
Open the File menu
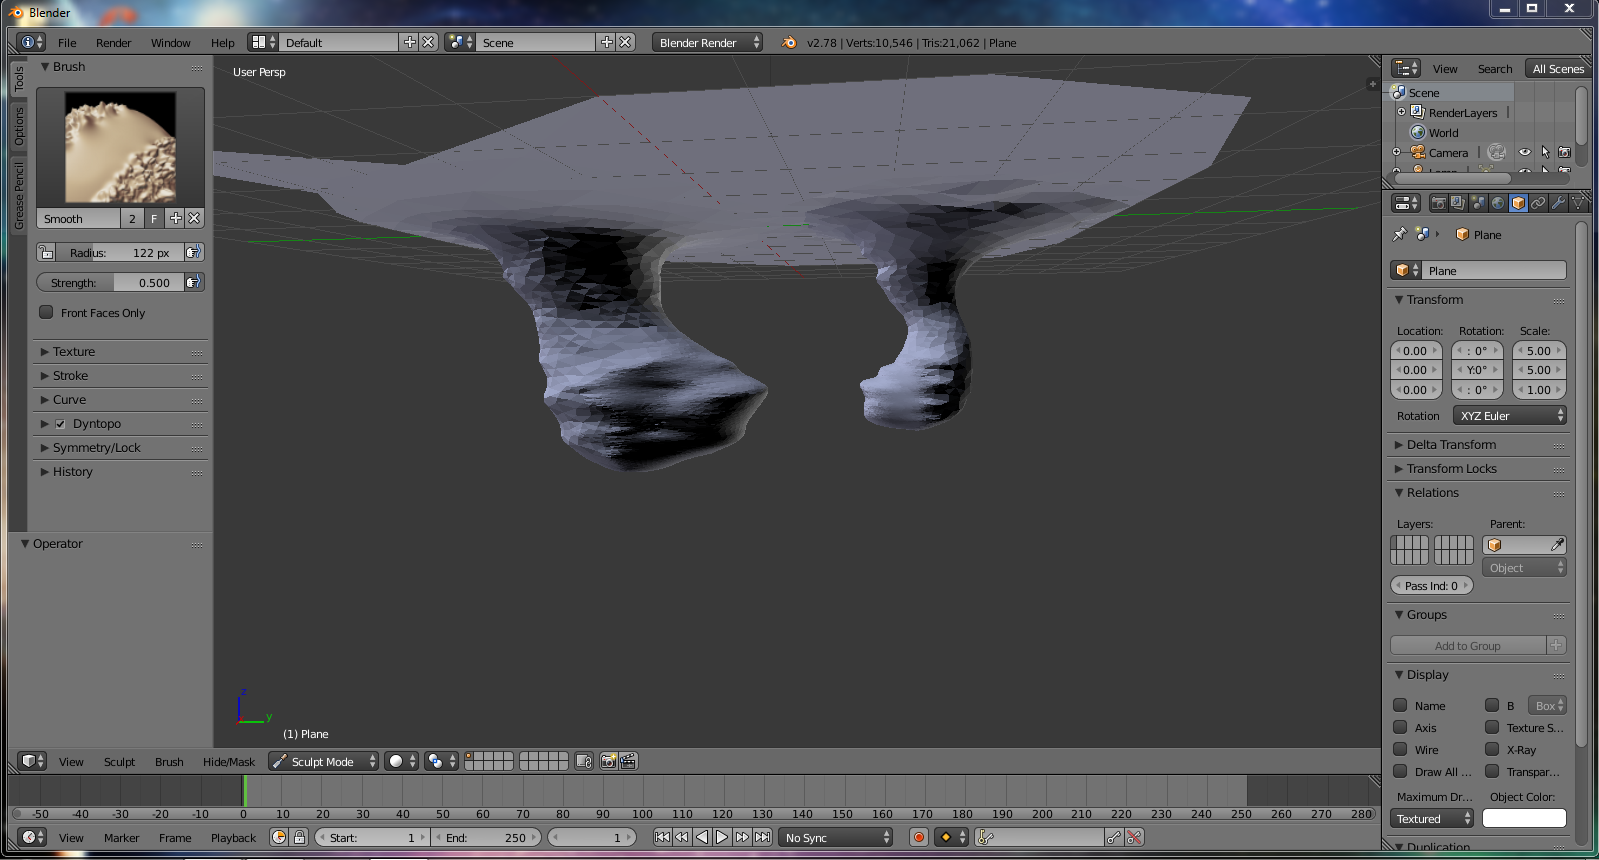(x=67, y=43)
